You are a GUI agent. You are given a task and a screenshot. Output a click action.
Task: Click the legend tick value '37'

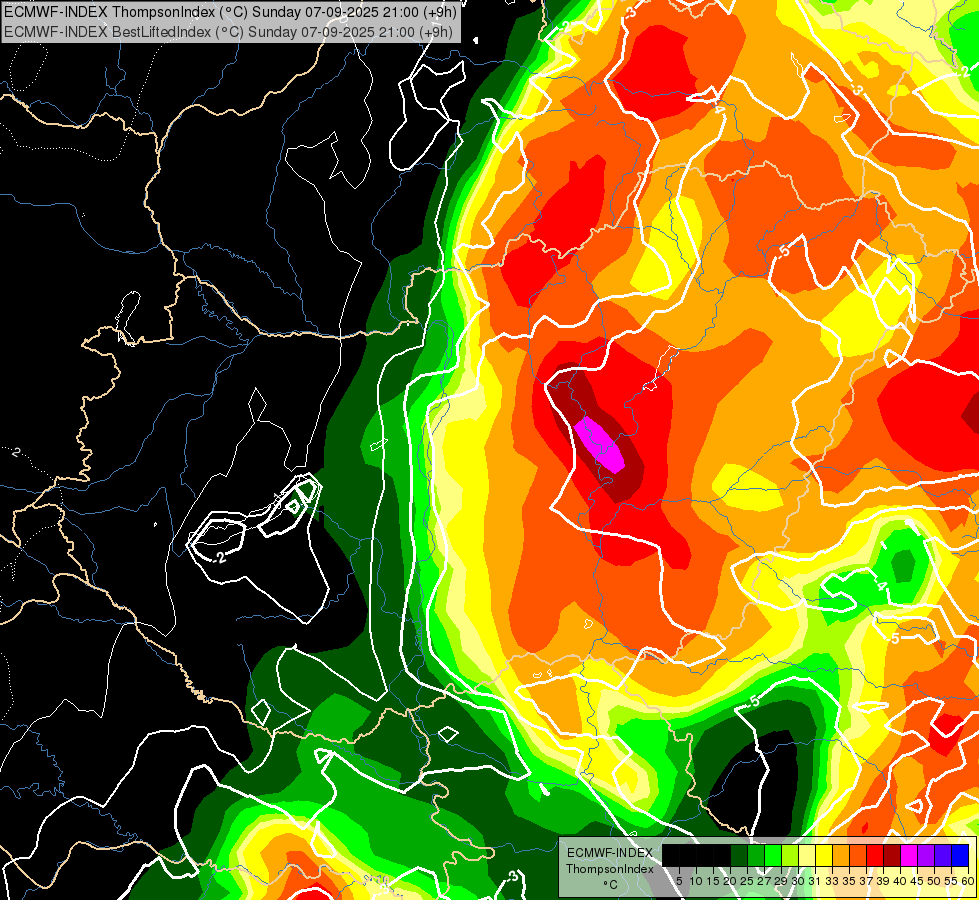click(867, 881)
